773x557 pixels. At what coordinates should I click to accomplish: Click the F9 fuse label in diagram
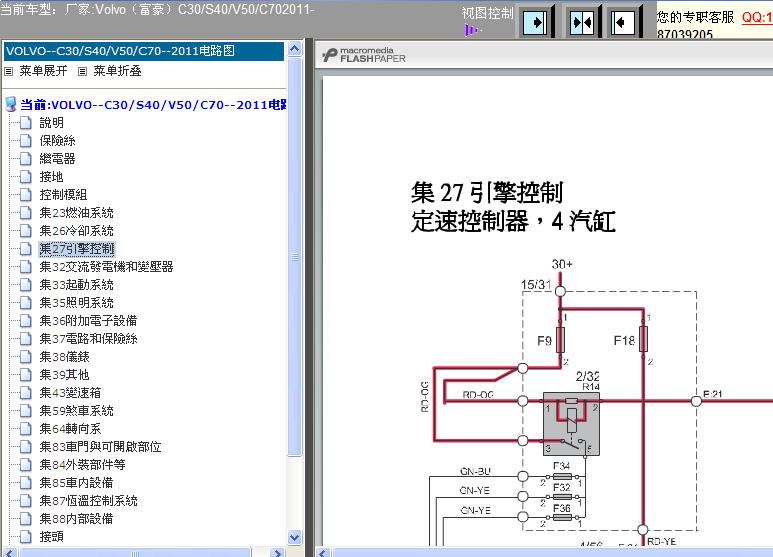coord(544,341)
